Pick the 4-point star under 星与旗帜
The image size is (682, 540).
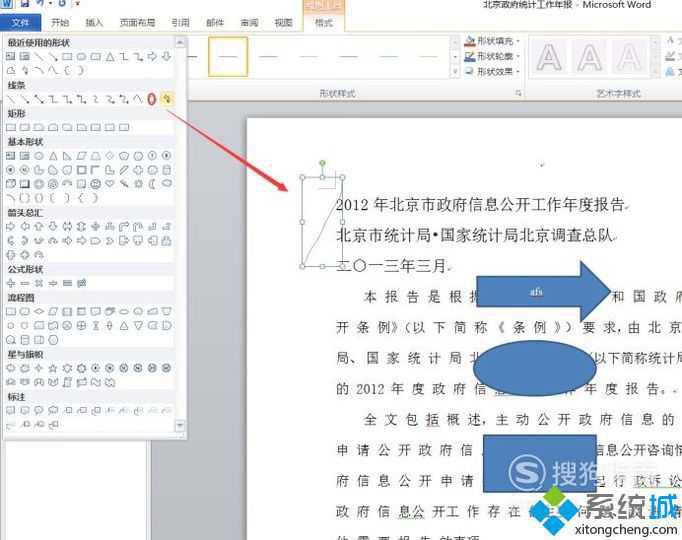(39, 368)
